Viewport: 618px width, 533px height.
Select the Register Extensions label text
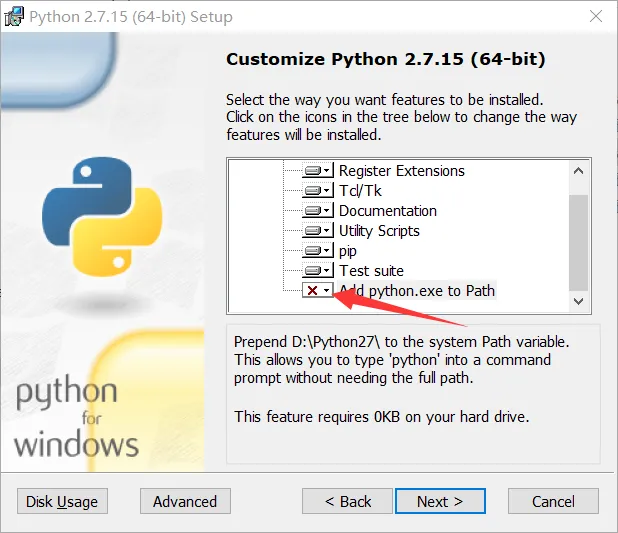tap(401, 171)
